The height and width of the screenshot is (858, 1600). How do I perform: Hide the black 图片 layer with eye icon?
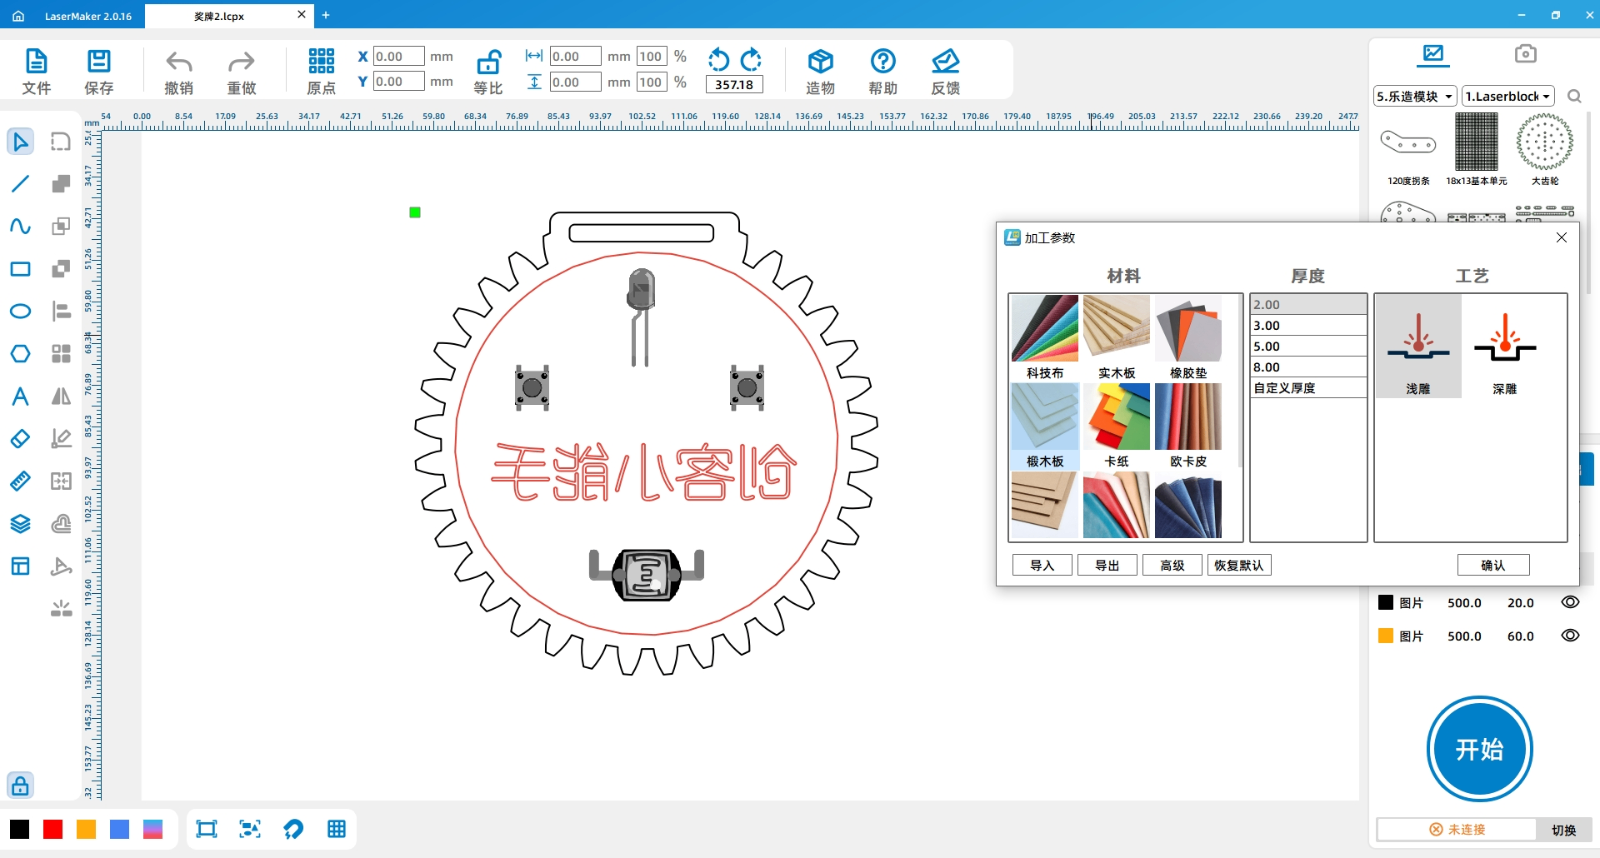pos(1570,602)
